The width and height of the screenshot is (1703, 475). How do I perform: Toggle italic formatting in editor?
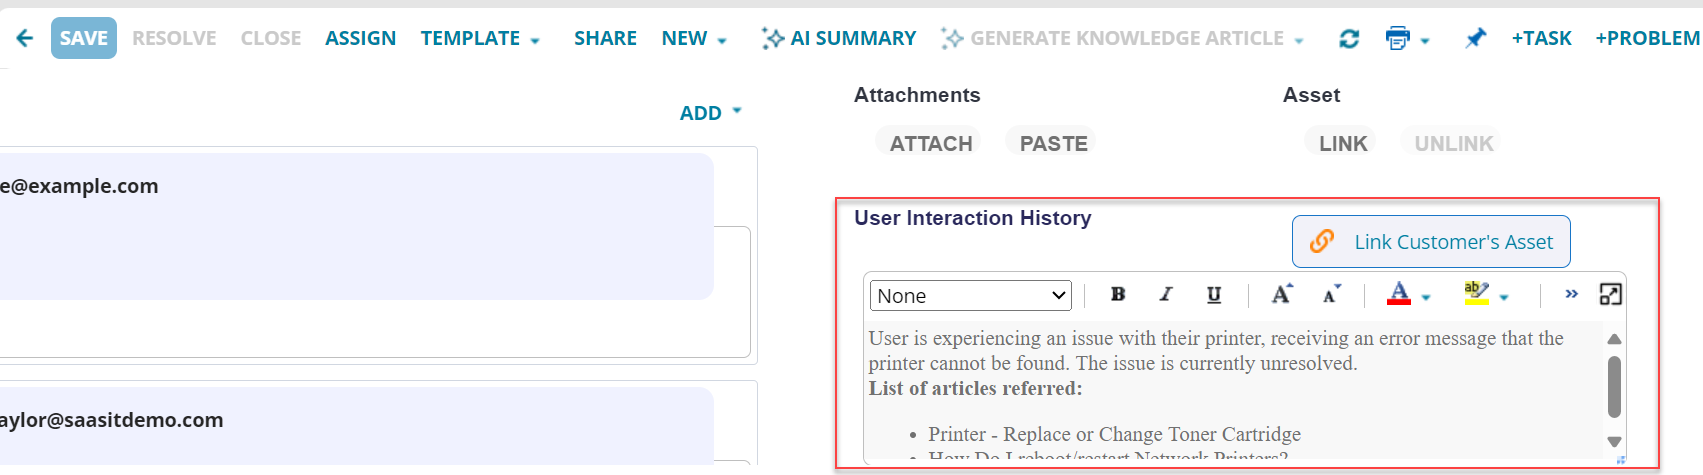1166,294
